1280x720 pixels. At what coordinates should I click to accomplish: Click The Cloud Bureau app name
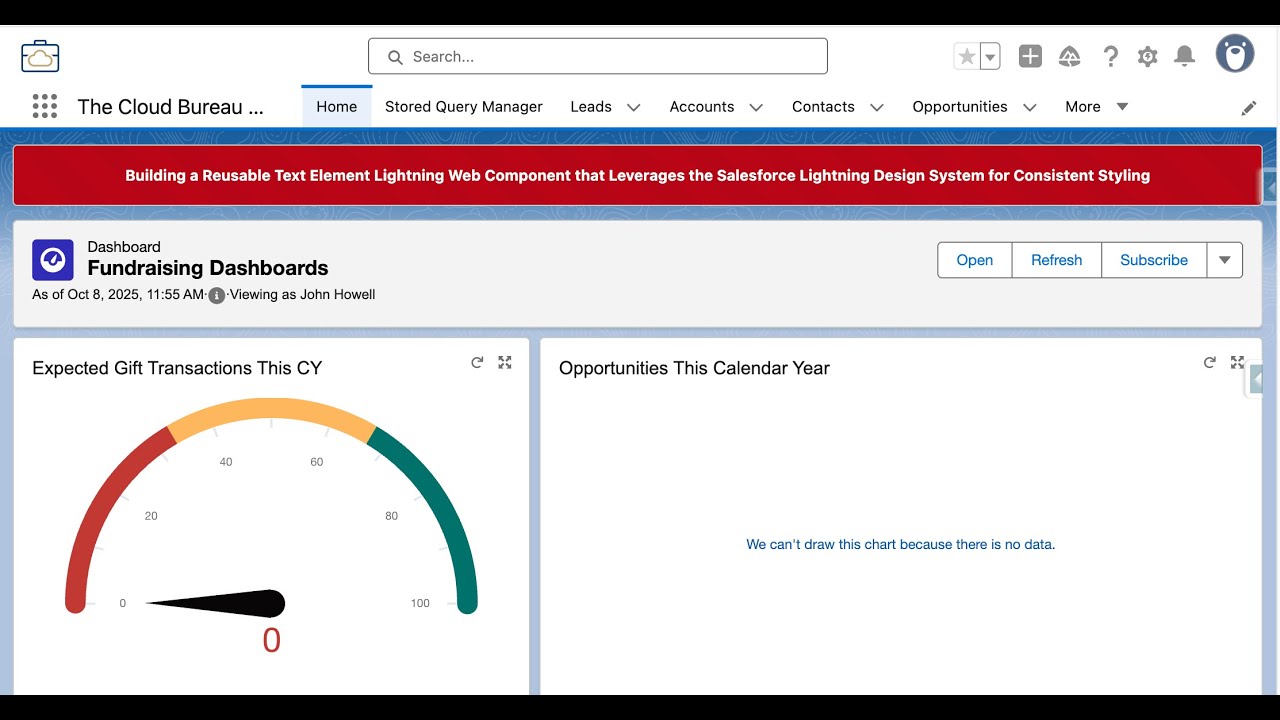[170, 107]
